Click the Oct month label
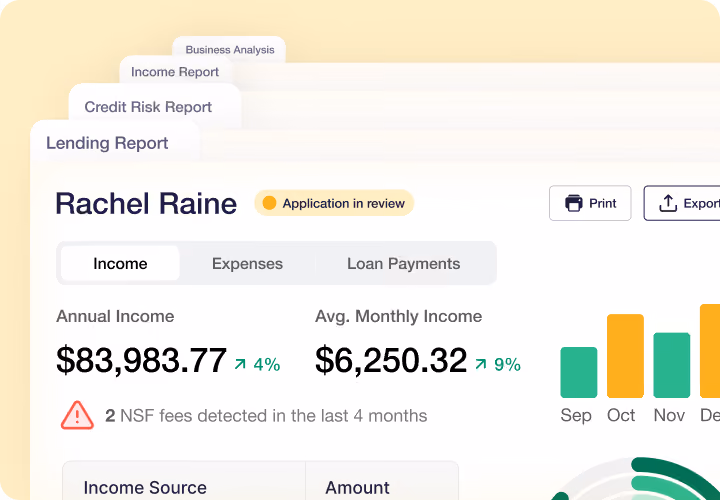 pyautogui.click(x=621, y=416)
